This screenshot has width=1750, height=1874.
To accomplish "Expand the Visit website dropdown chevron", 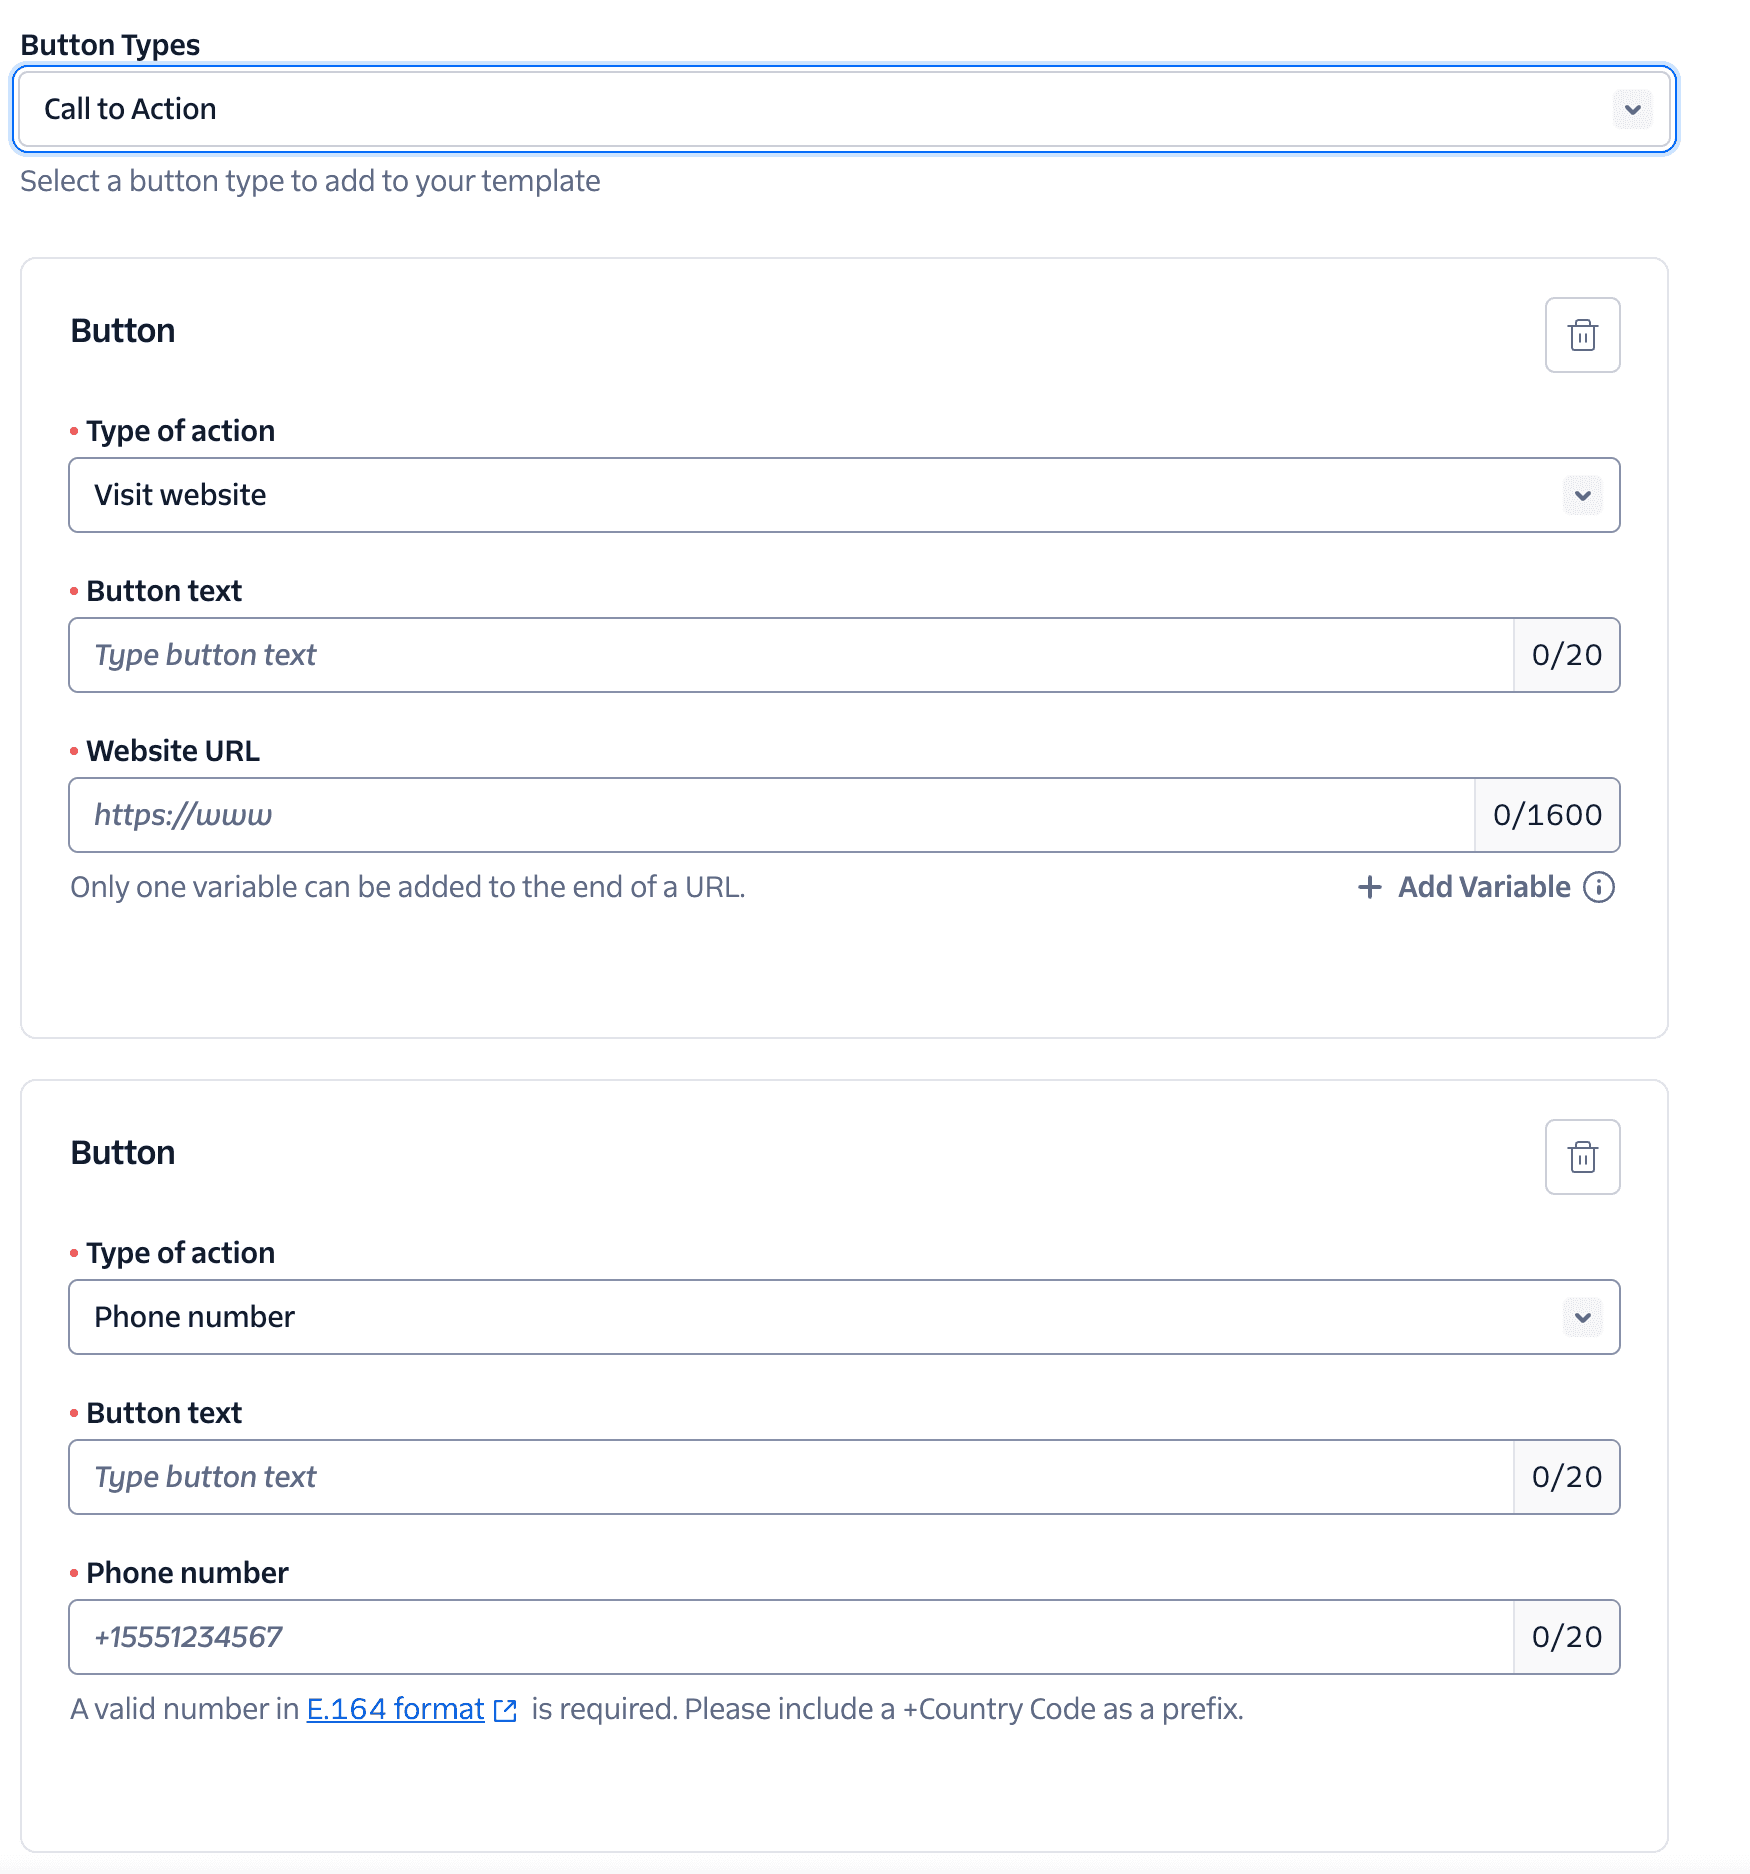I will click(1581, 495).
